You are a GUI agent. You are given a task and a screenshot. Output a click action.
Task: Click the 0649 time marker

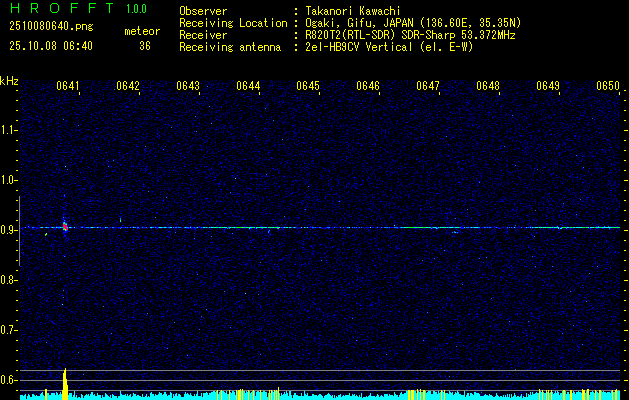[548, 86]
